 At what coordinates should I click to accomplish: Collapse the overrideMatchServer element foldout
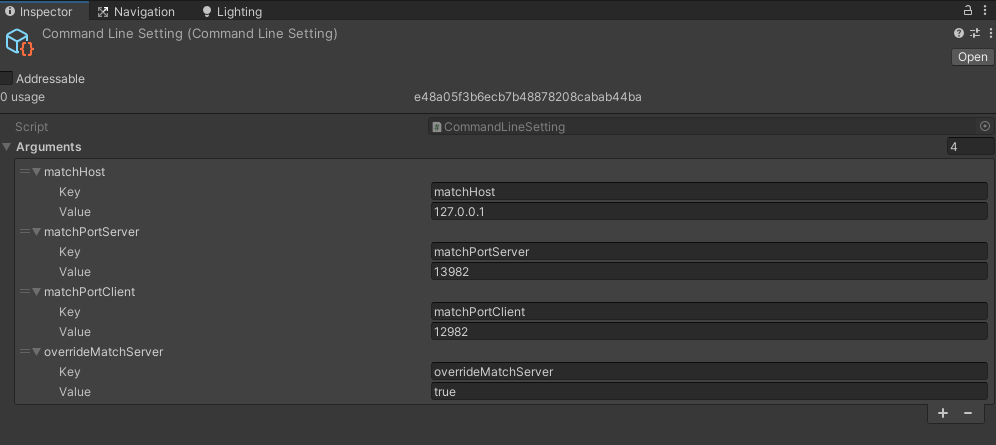tap(36, 352)
